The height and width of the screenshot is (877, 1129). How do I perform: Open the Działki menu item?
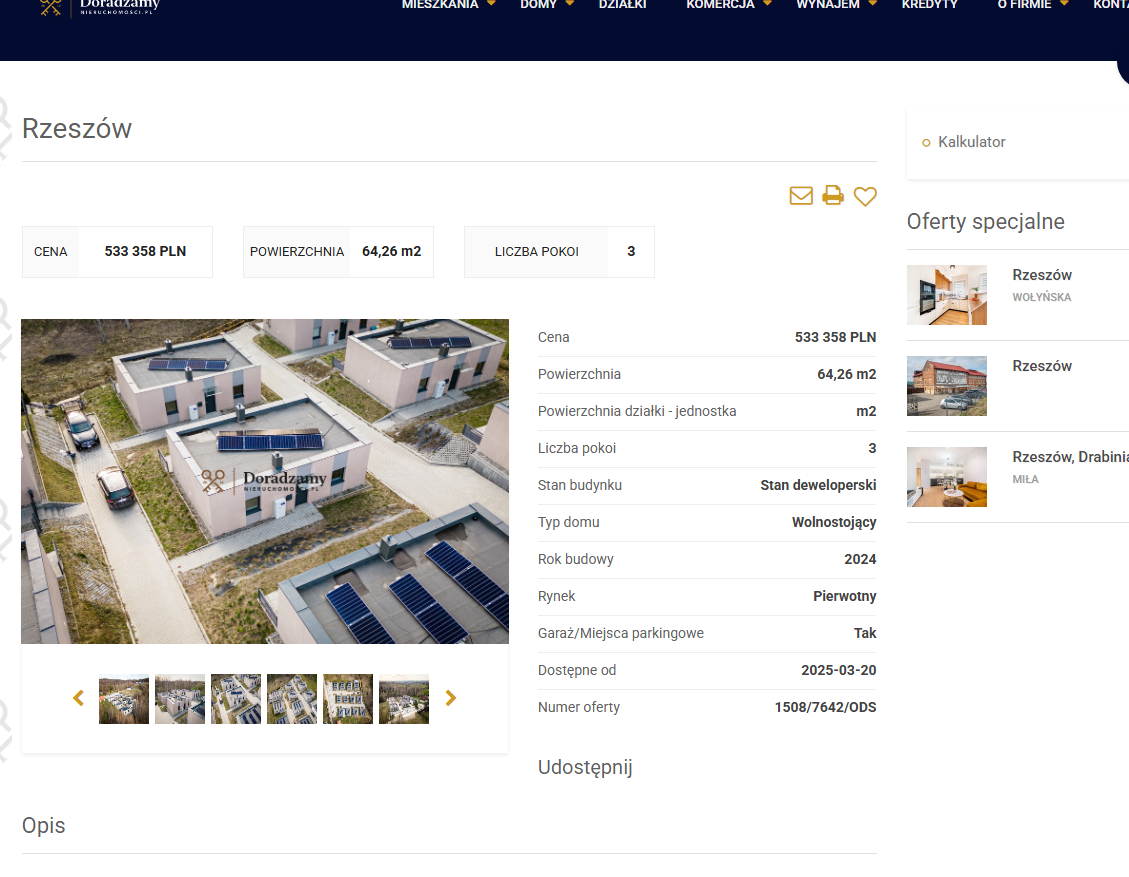tap(622, 5)
